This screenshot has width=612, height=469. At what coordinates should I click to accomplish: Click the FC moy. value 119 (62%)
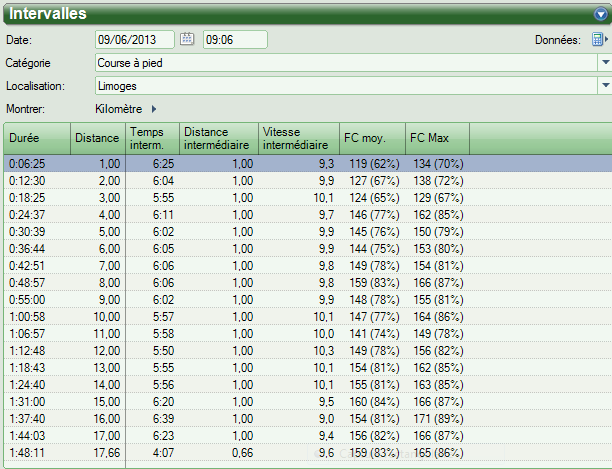(x=374, y=163)
